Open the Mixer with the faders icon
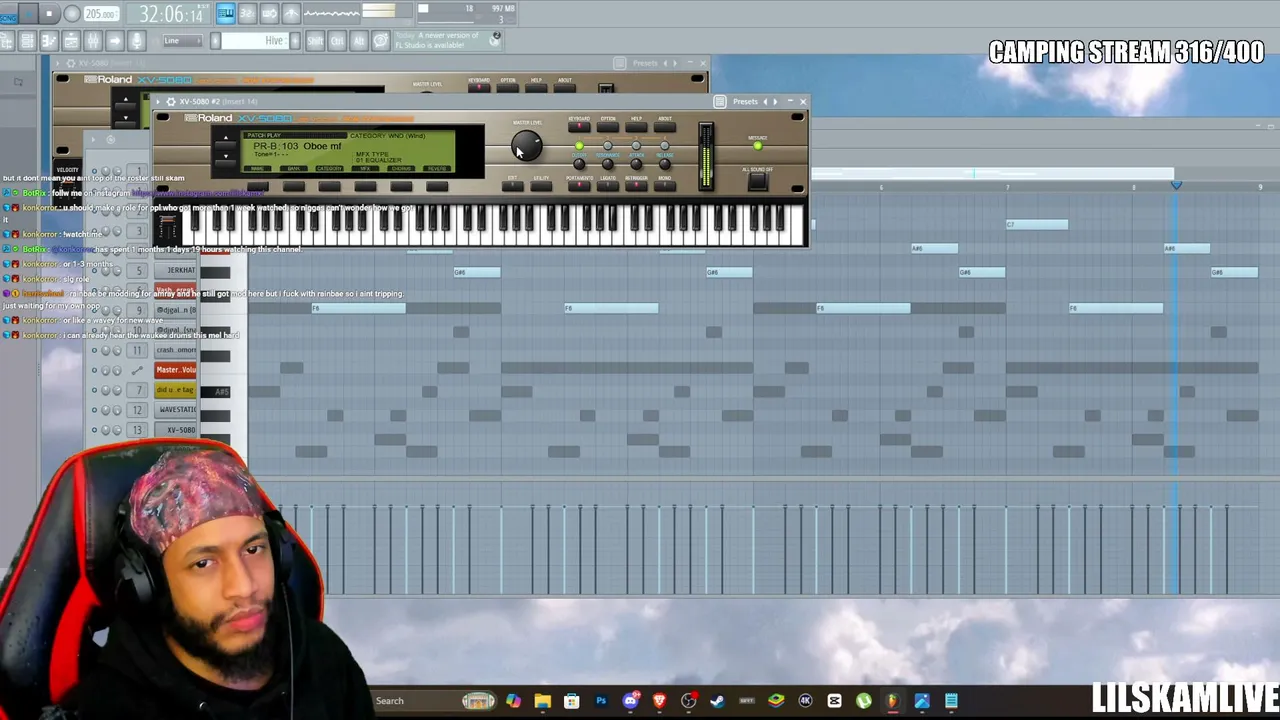 point(93,41)
